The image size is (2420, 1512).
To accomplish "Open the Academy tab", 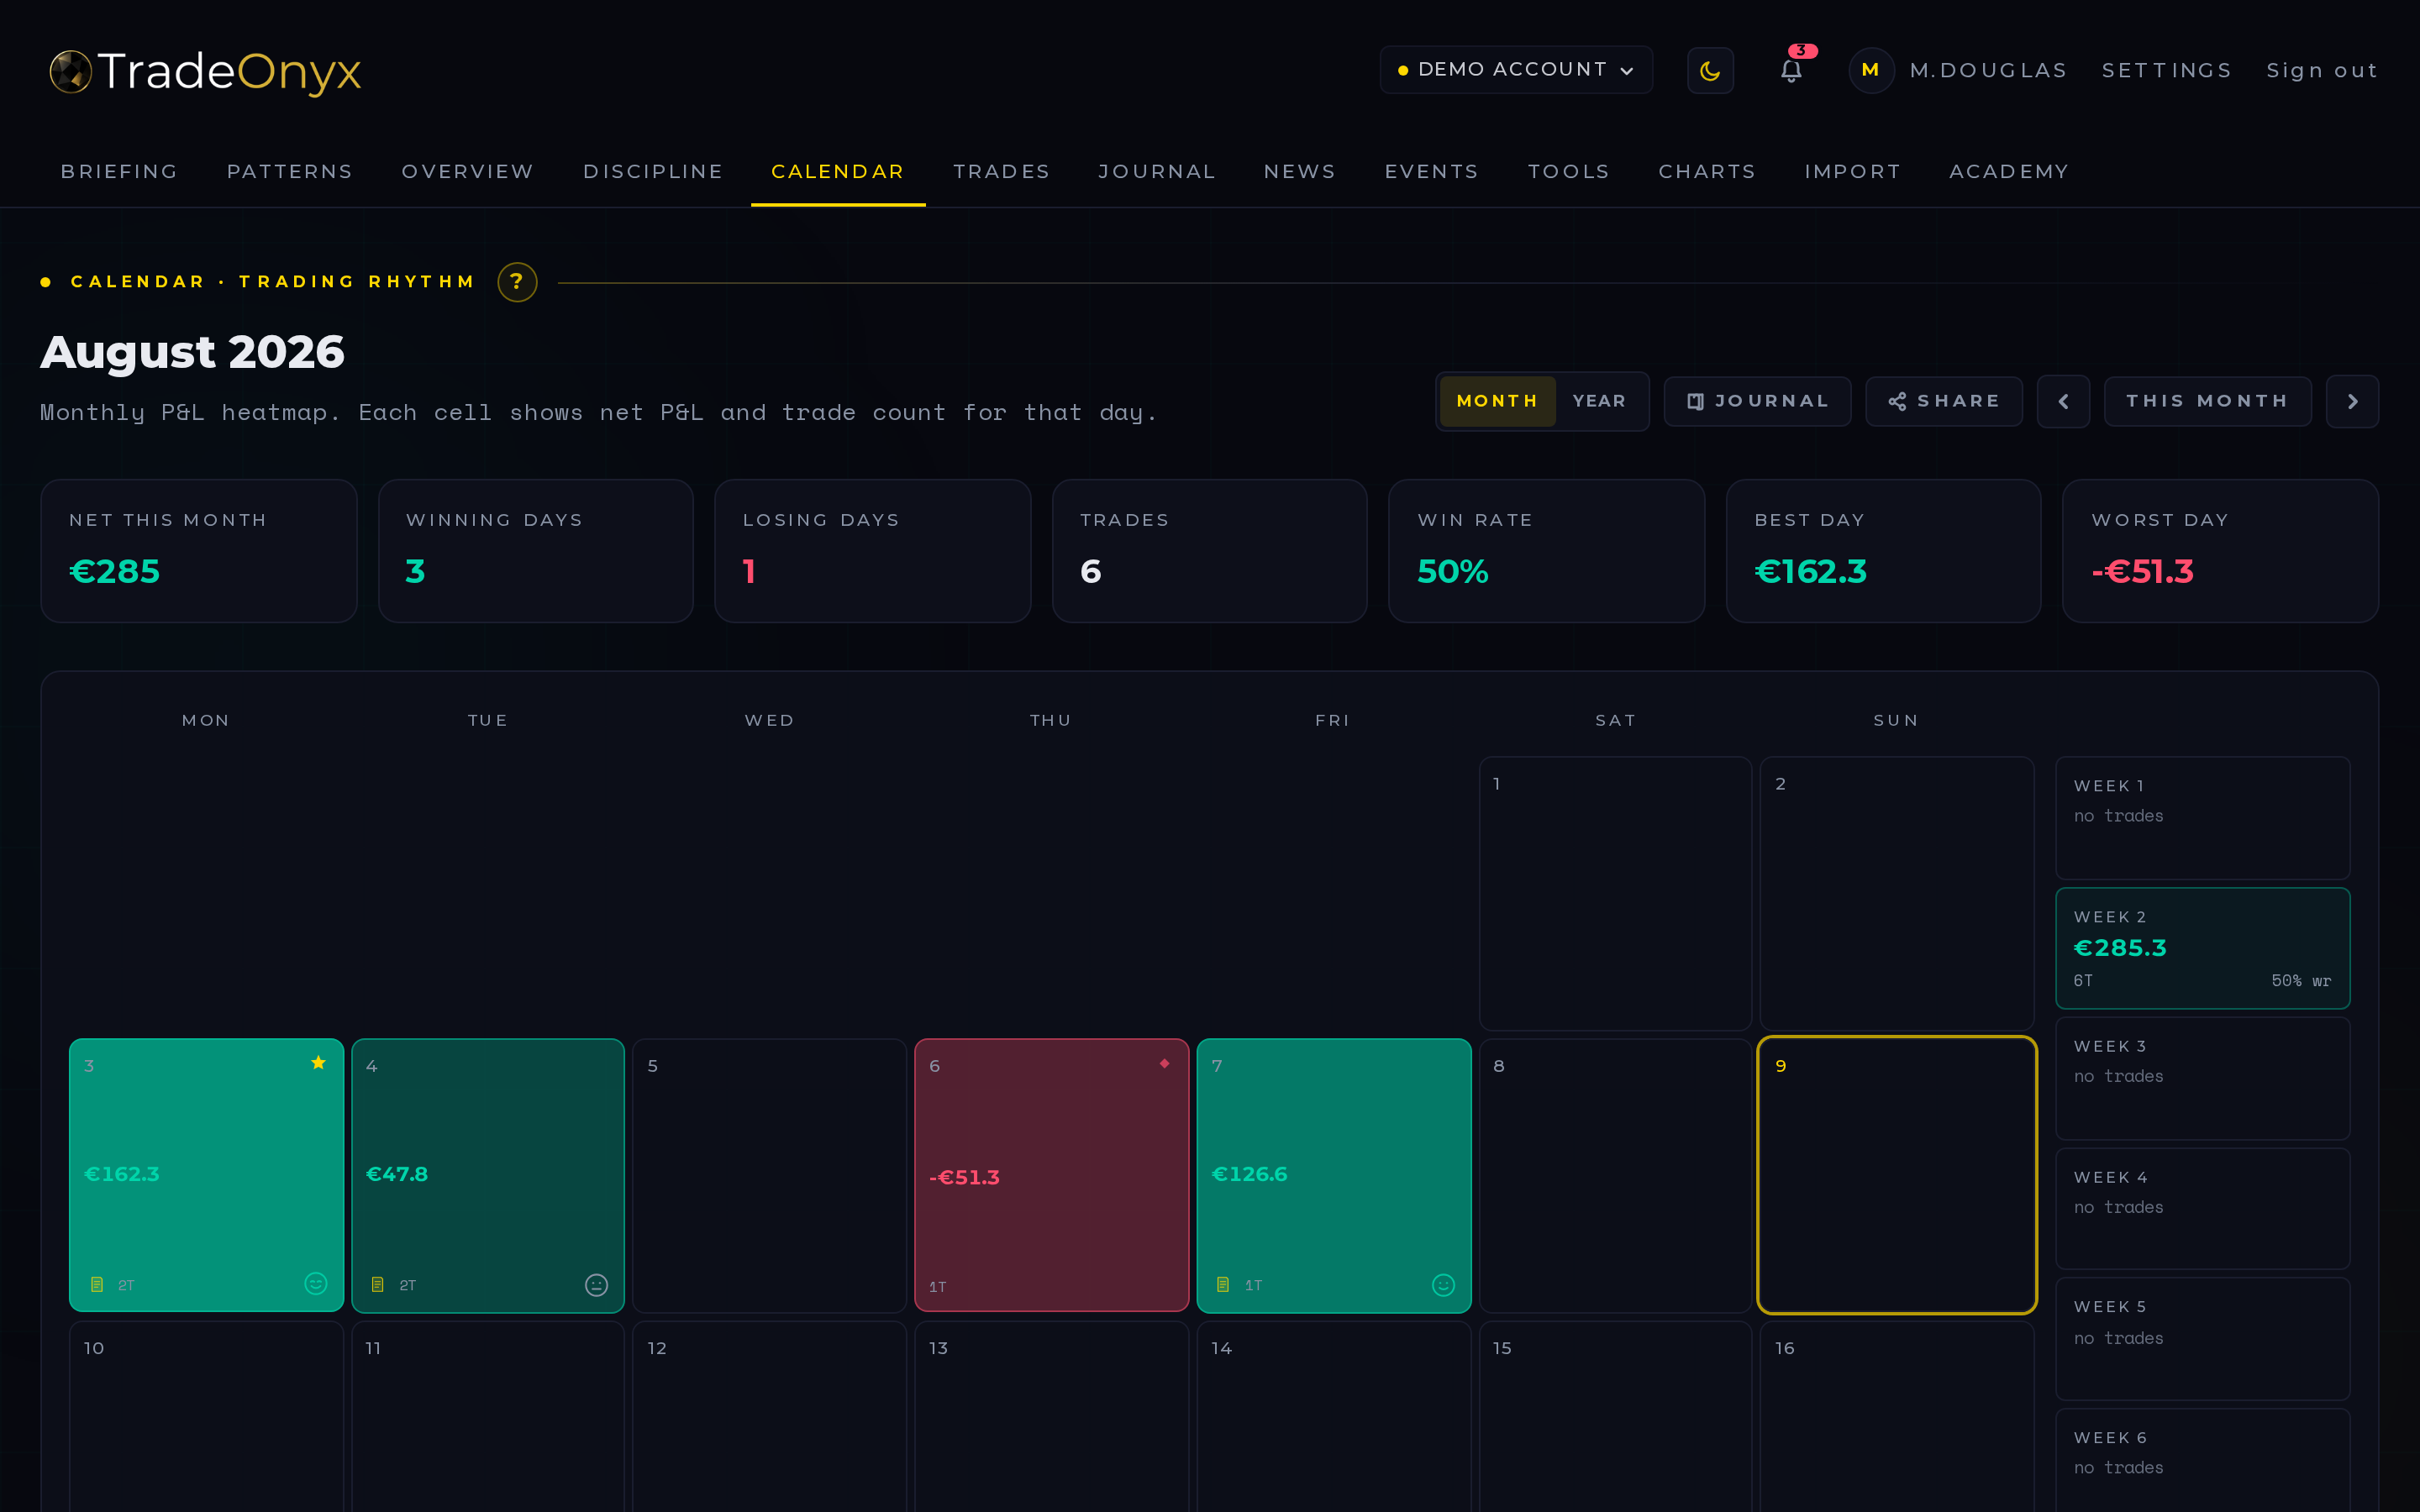I will 2008,172.
